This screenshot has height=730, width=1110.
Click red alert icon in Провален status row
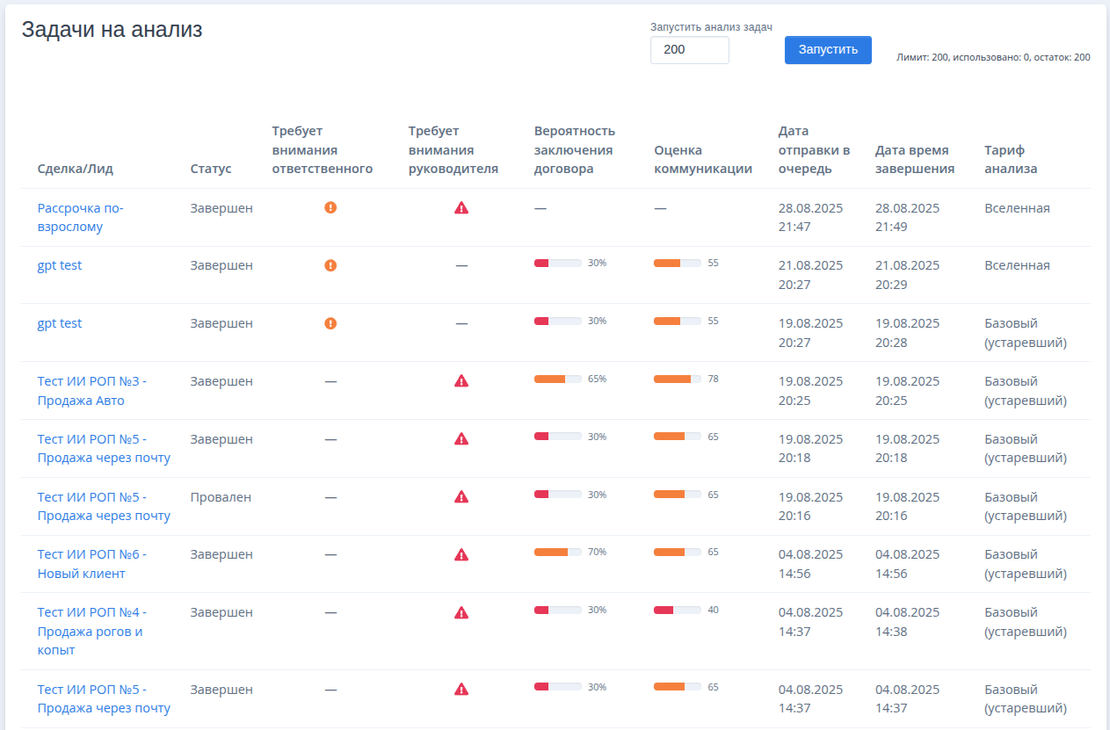(461, 495)
